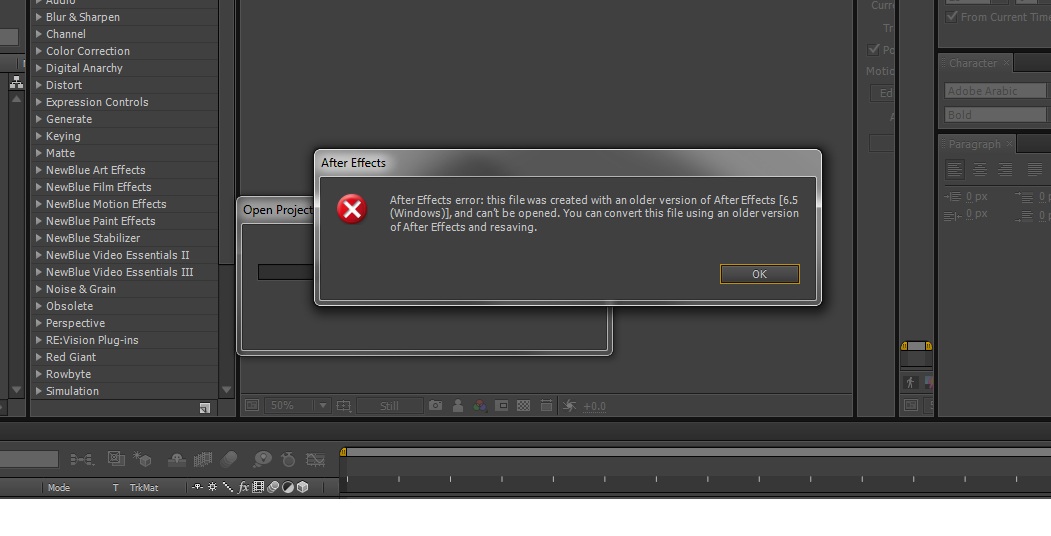Click Shy switch column header icon

(x=197, y=487)
